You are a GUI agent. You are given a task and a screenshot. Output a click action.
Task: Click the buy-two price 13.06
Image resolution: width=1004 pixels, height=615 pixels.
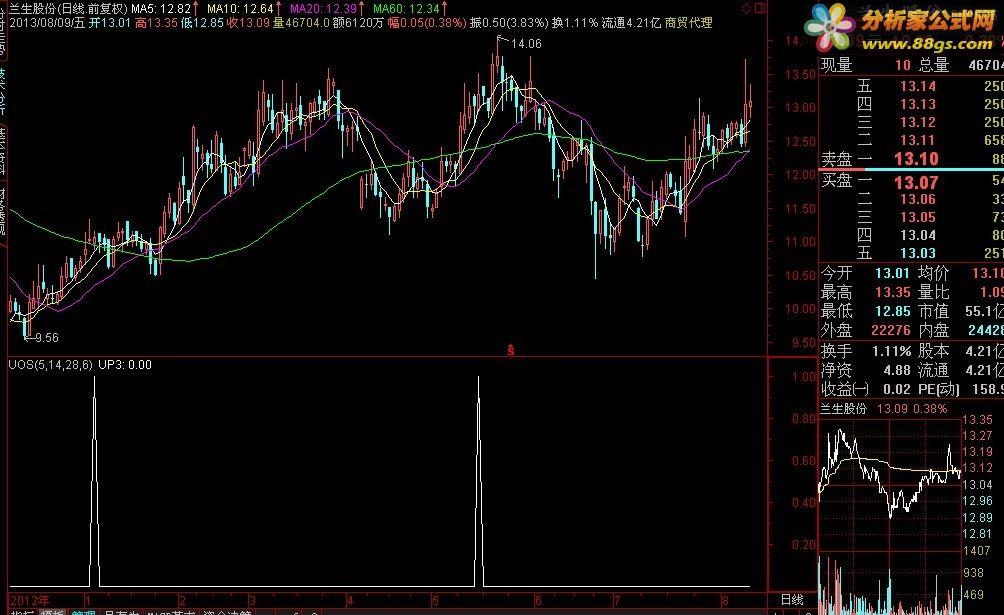(x=918, y=199)
